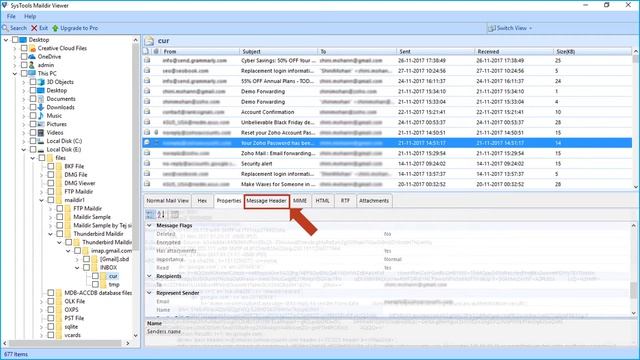Screen dimensions: 640x360
Task: Click the attachment clip icon on Reset your Zoho row
Action: coord(156,133)
